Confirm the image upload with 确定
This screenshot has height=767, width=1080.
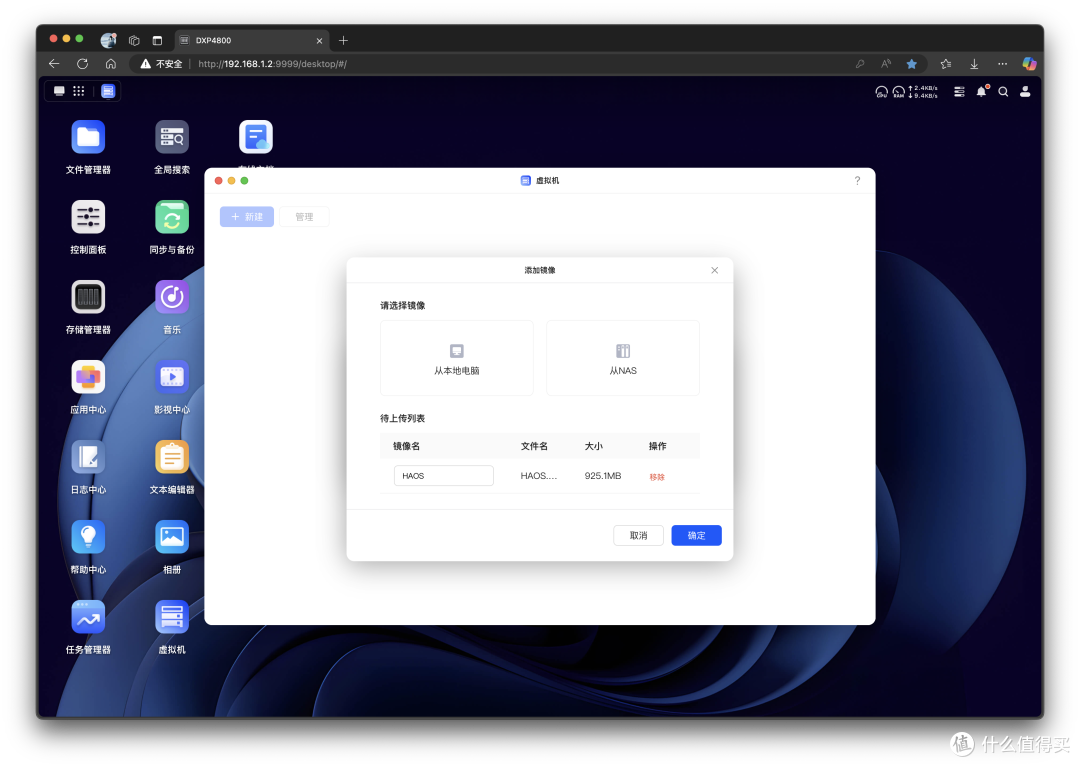pos(696,536)
